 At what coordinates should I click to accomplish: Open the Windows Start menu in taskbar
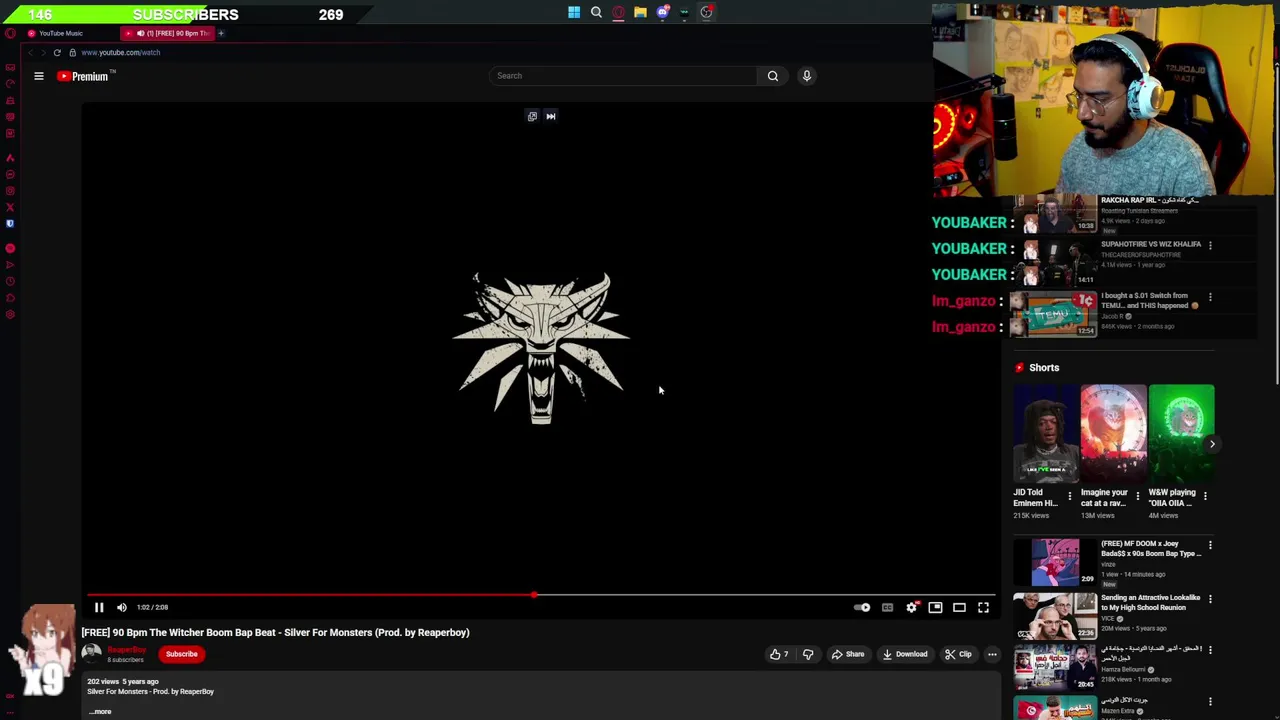pos(574,13)
